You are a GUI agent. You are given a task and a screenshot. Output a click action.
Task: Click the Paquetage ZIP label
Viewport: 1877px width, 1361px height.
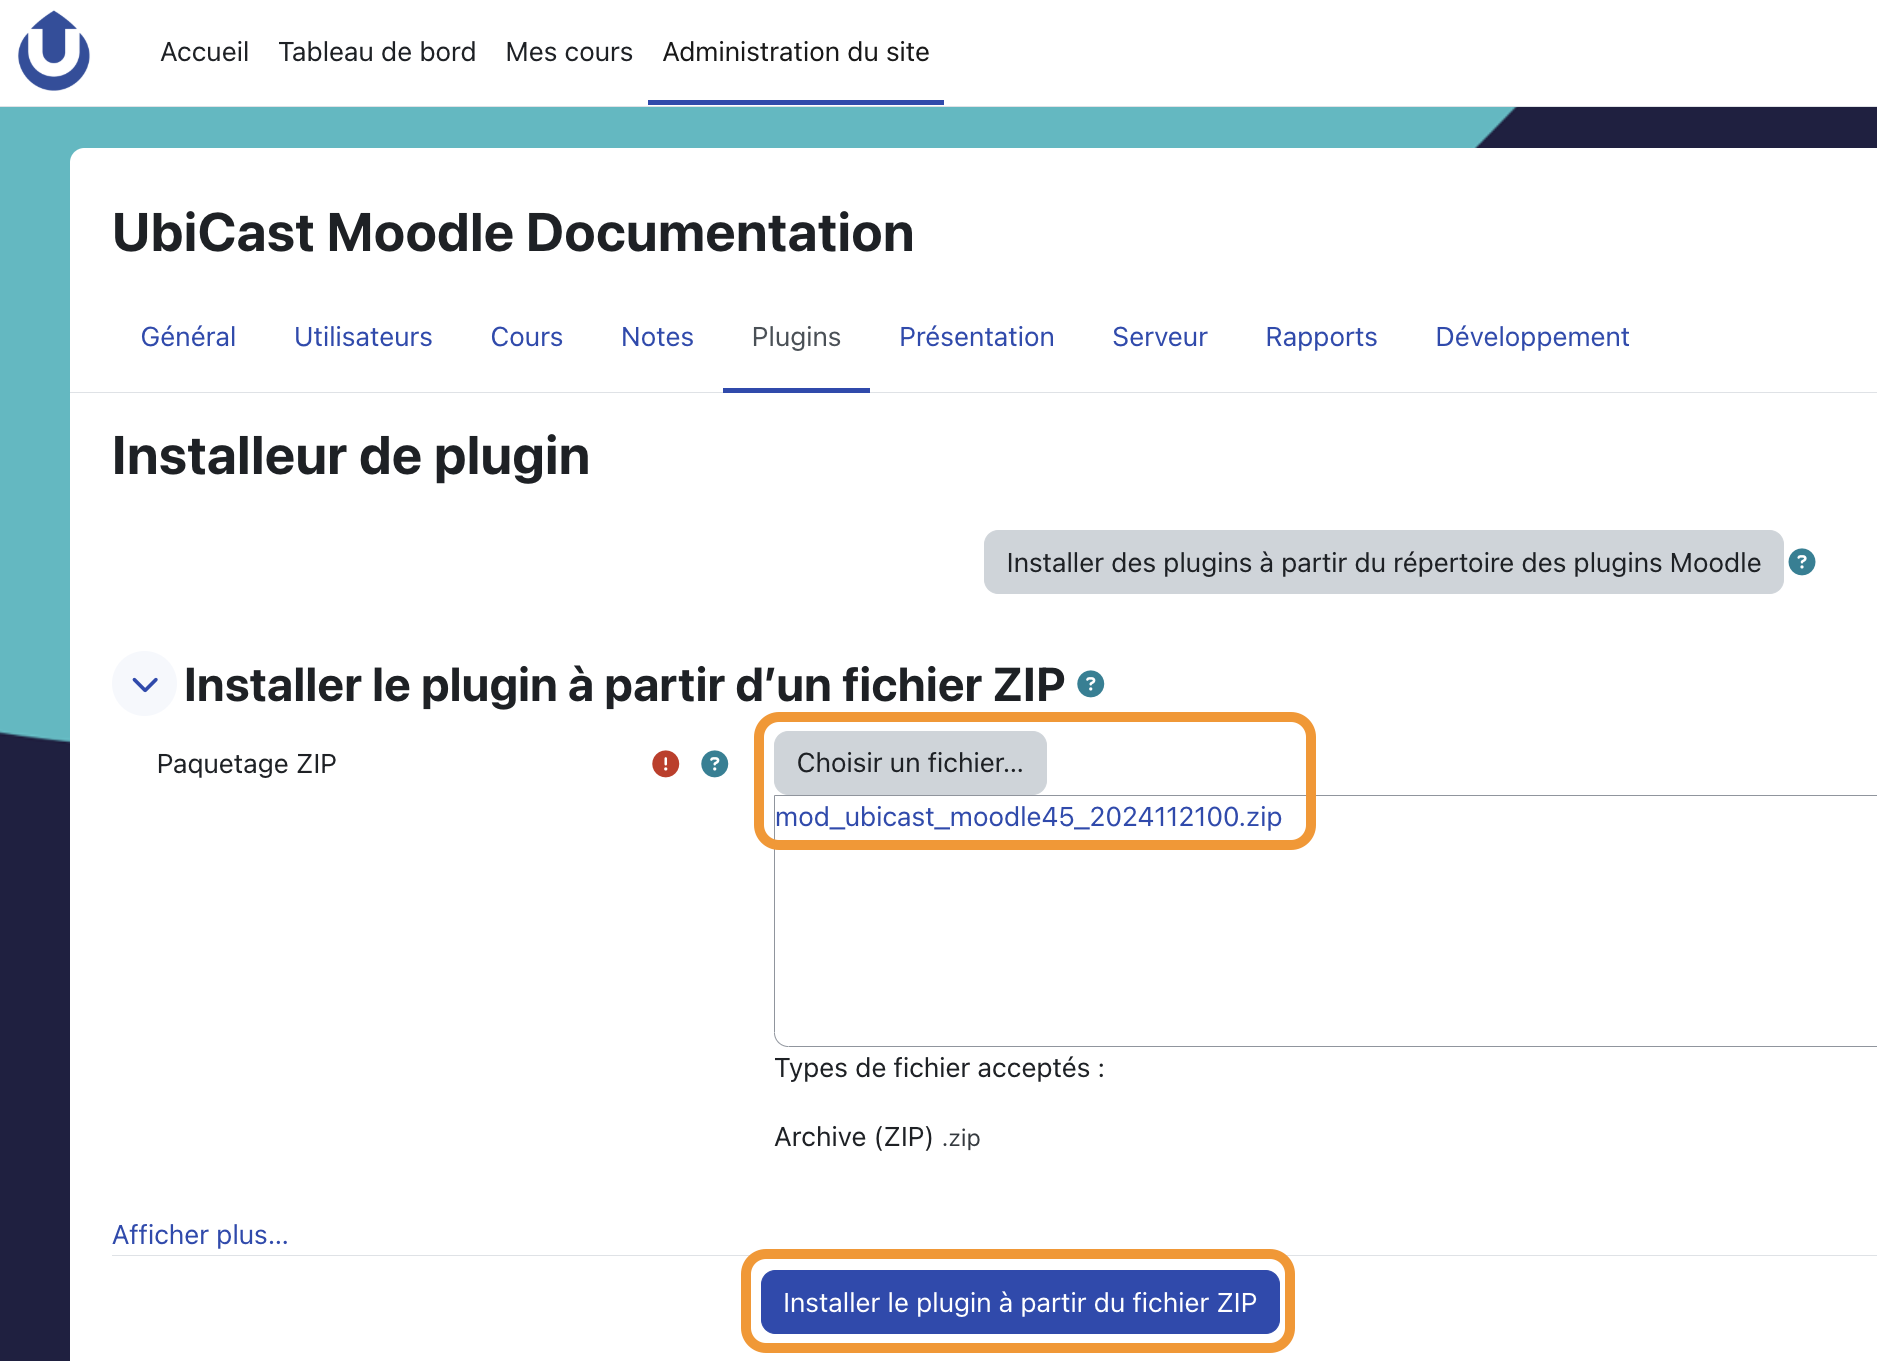[x=246, y=764]
